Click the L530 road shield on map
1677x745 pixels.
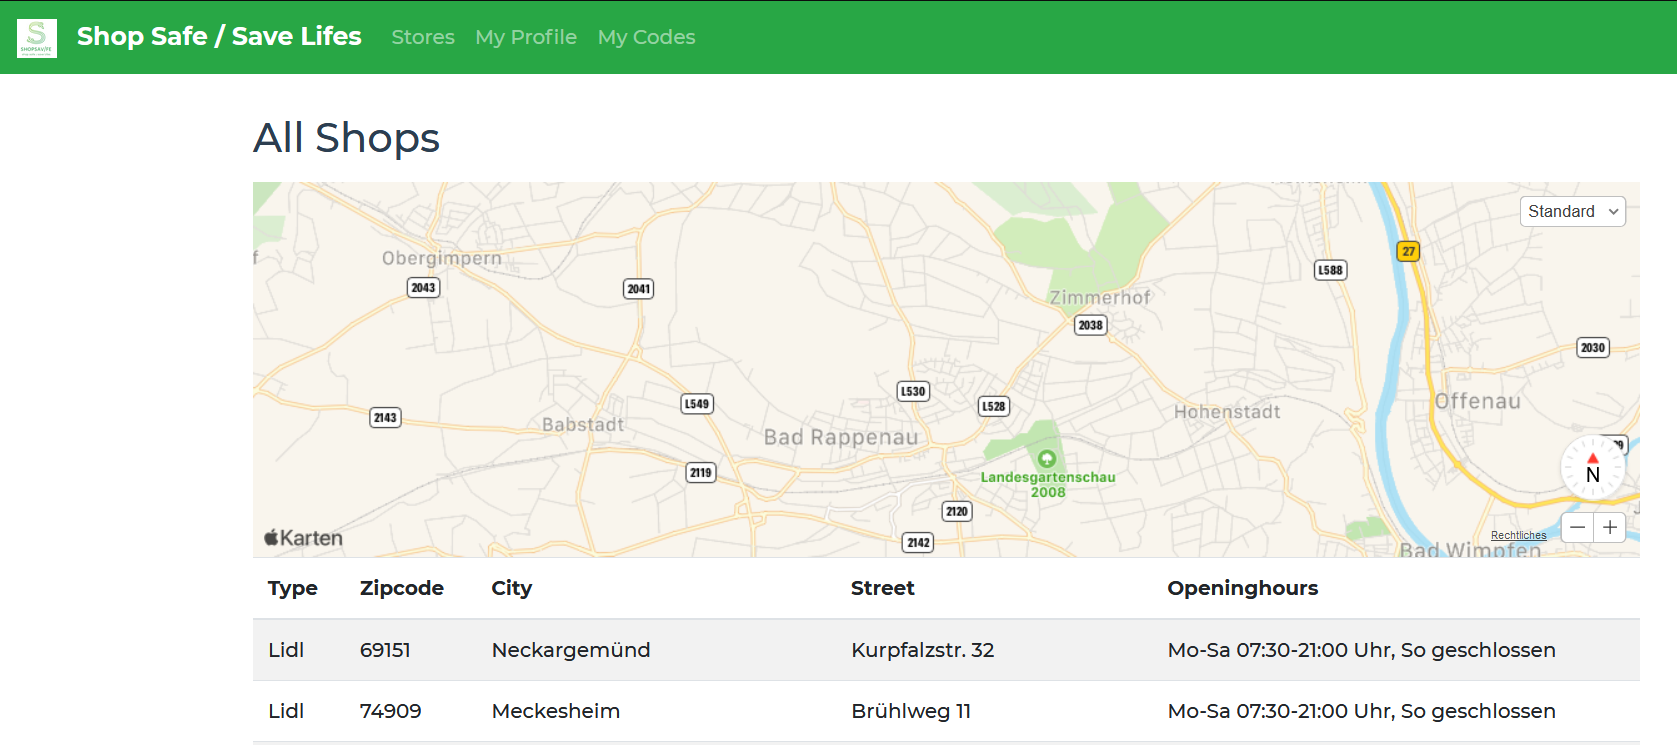[x=913, y=391]
